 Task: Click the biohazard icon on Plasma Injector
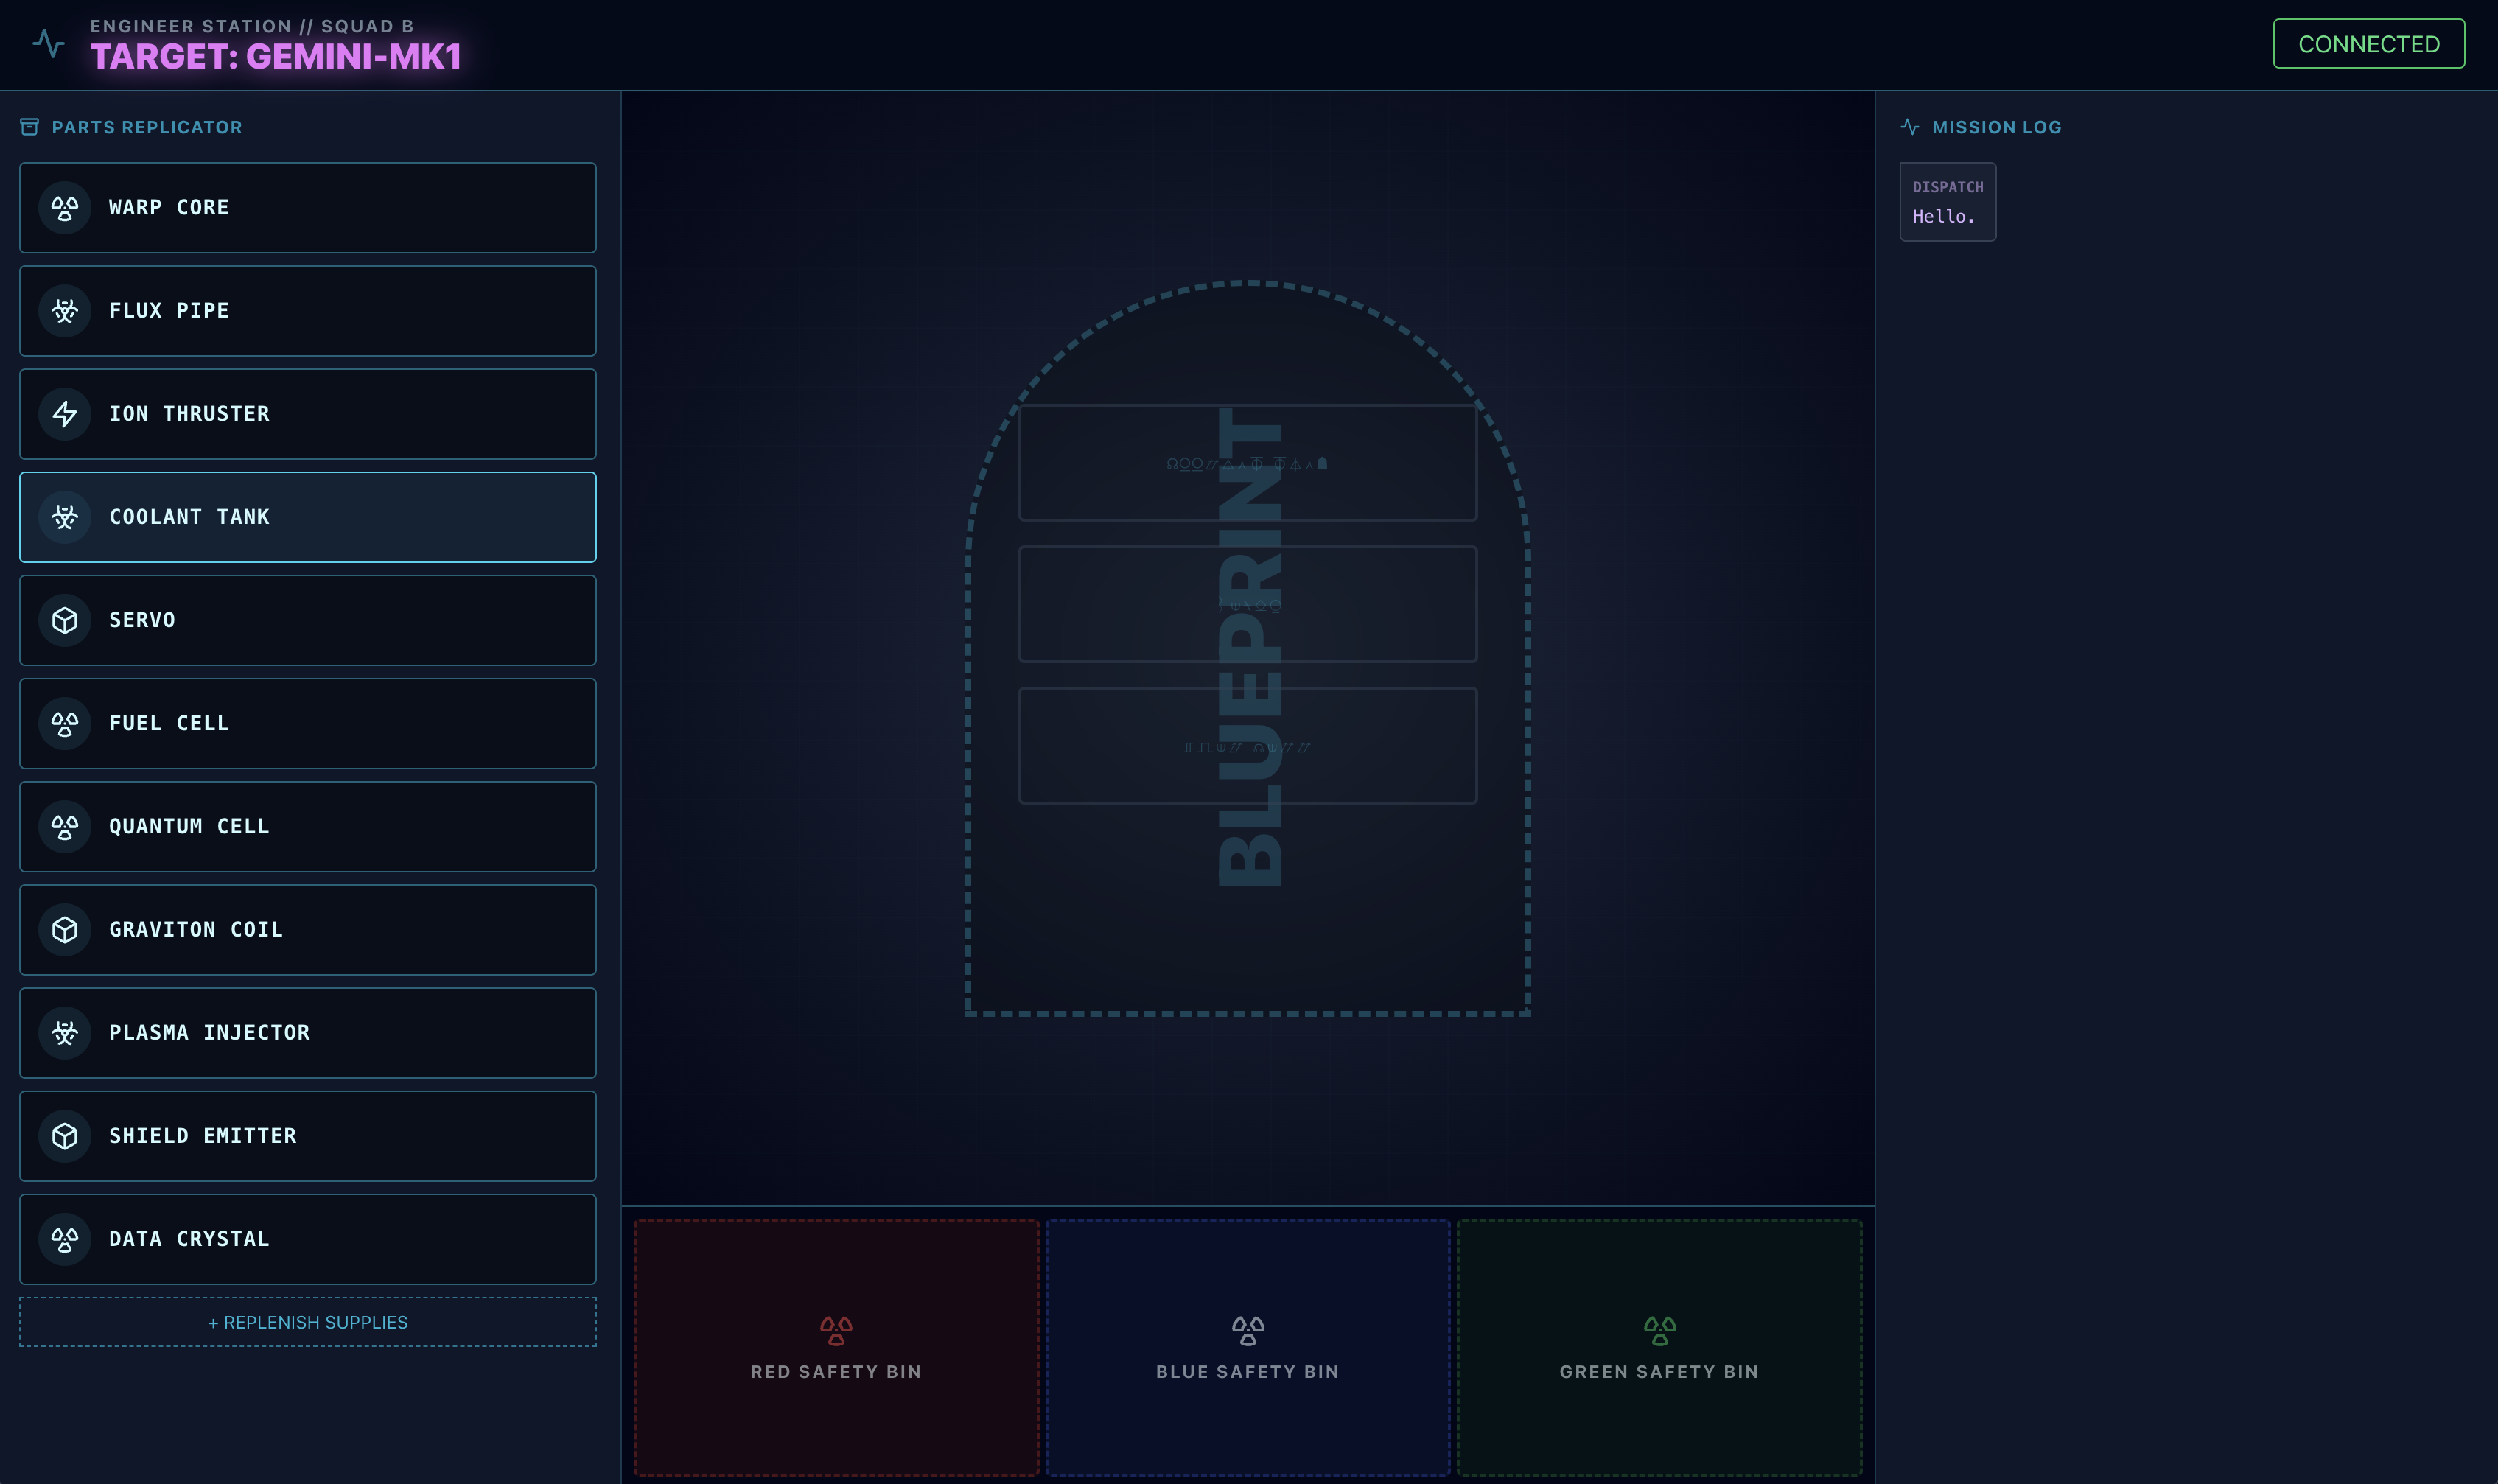(64, 1032)
